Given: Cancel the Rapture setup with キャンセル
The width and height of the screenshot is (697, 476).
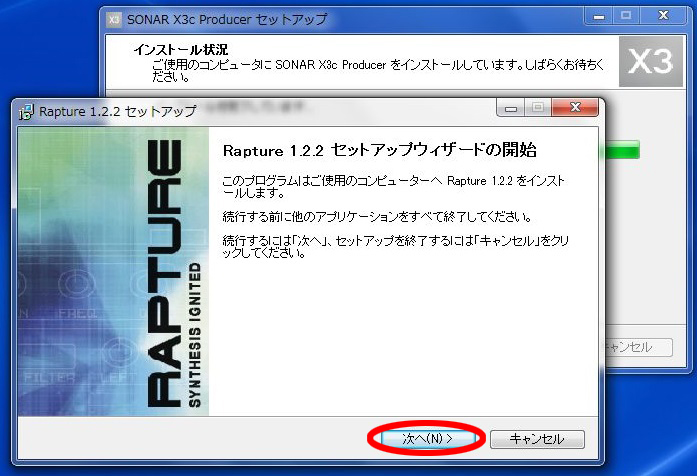Looking at the screenshot, I should 537,439.
